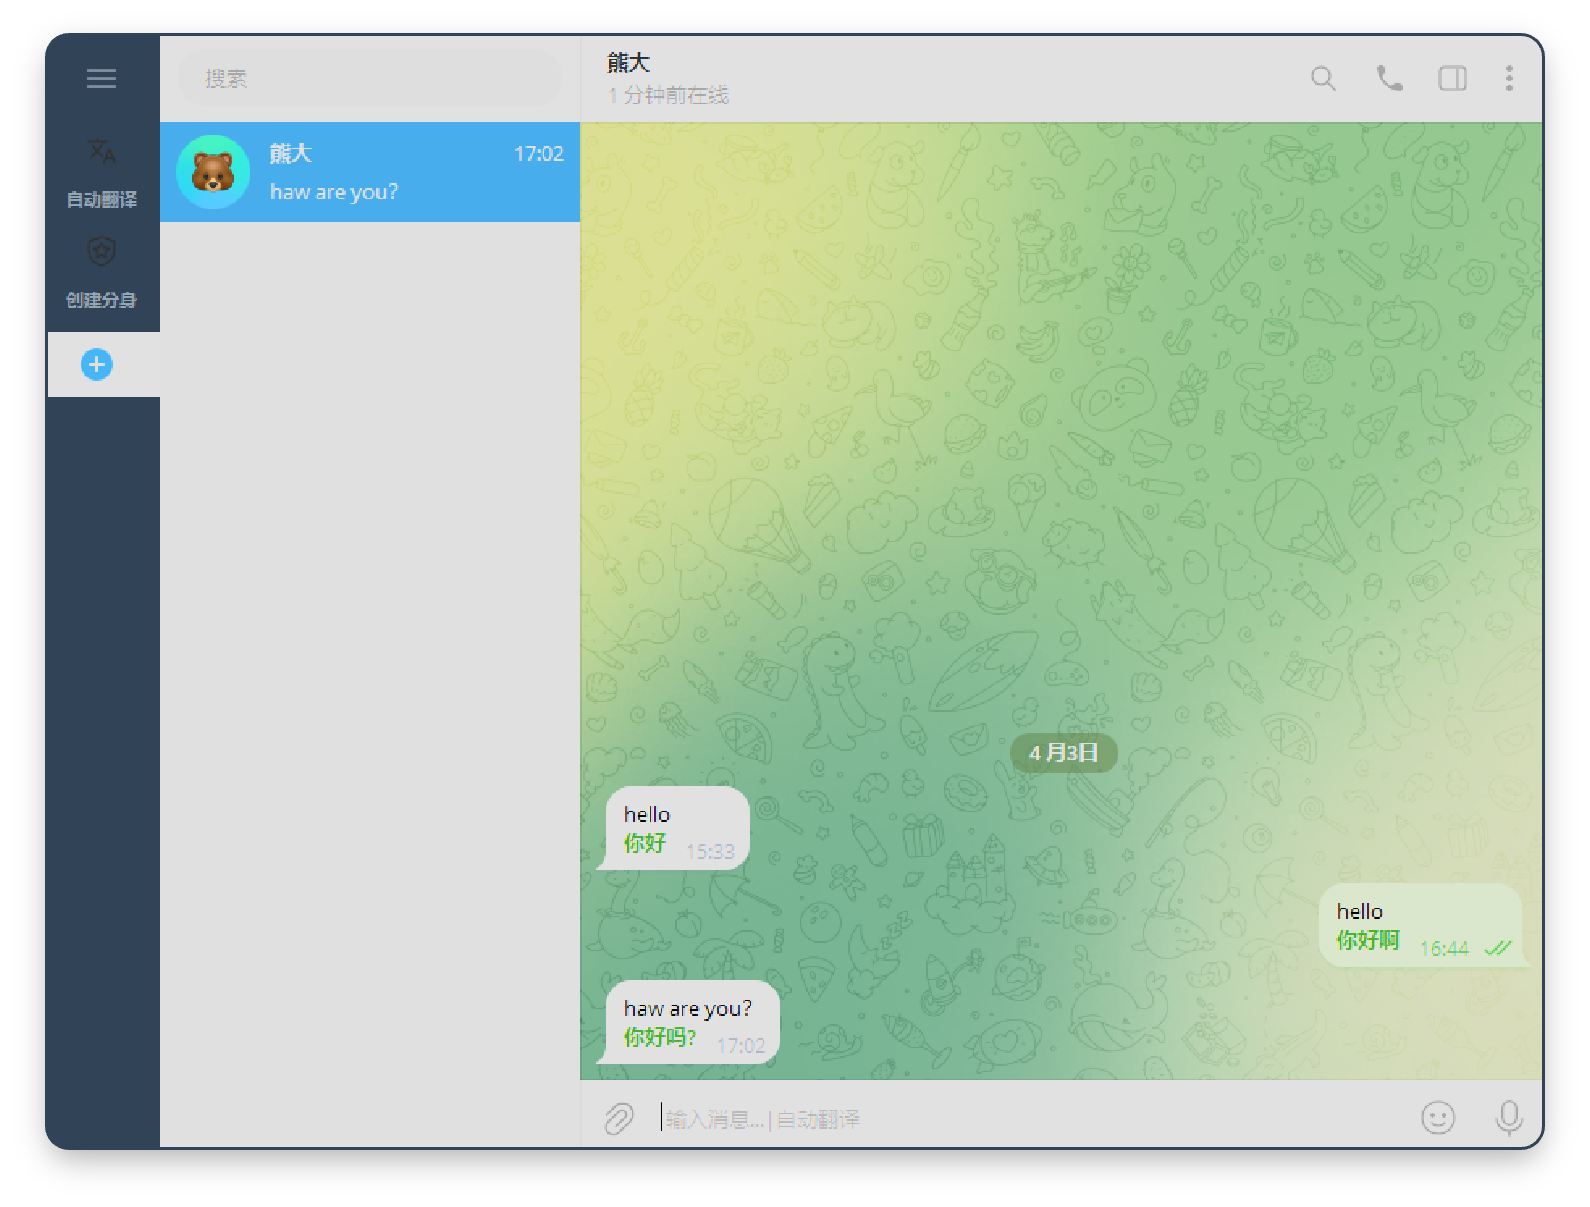Select the sent 'hello' message at 16:44

click(1420, 925)
